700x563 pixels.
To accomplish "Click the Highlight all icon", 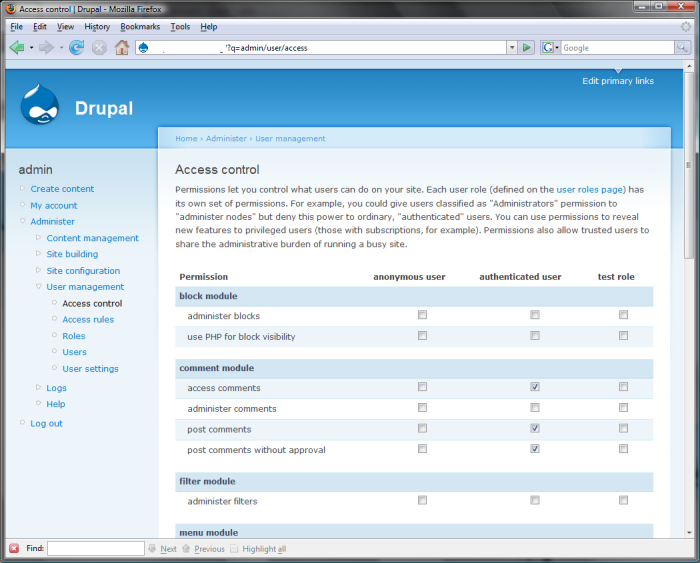I will 234,548.
